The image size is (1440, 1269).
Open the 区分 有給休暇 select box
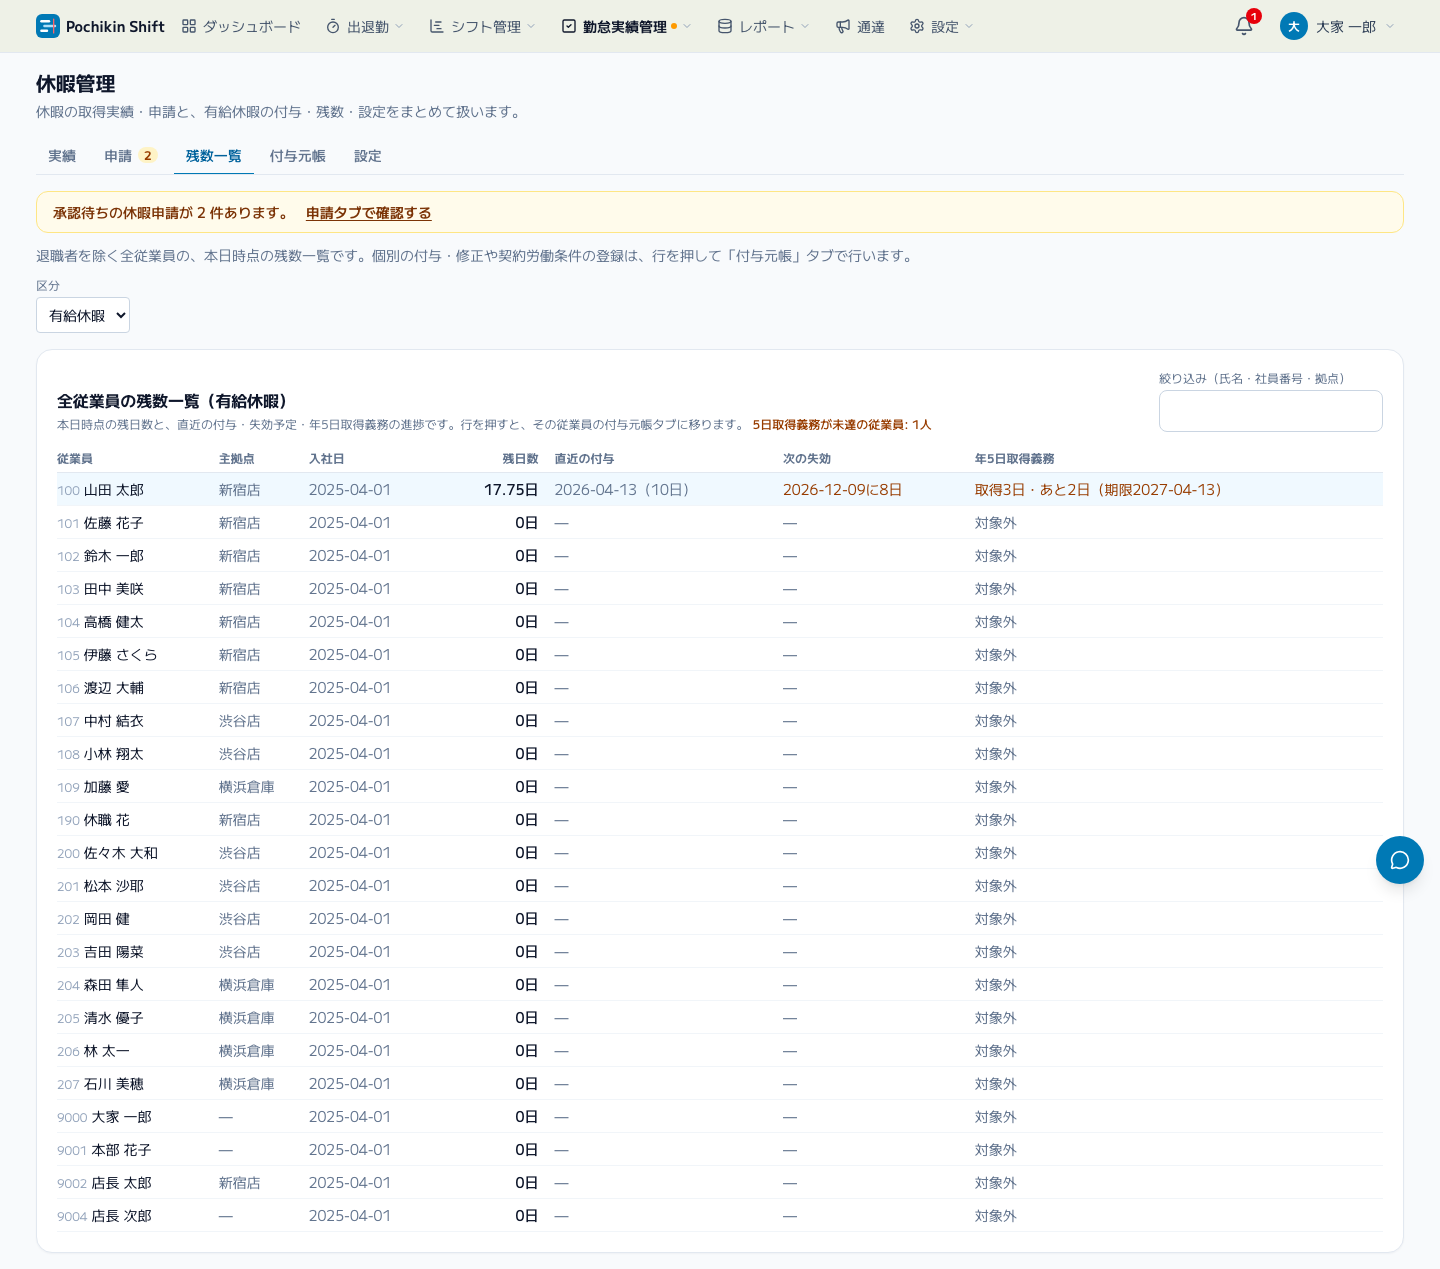pyautogui.click(x=83, y=315)
